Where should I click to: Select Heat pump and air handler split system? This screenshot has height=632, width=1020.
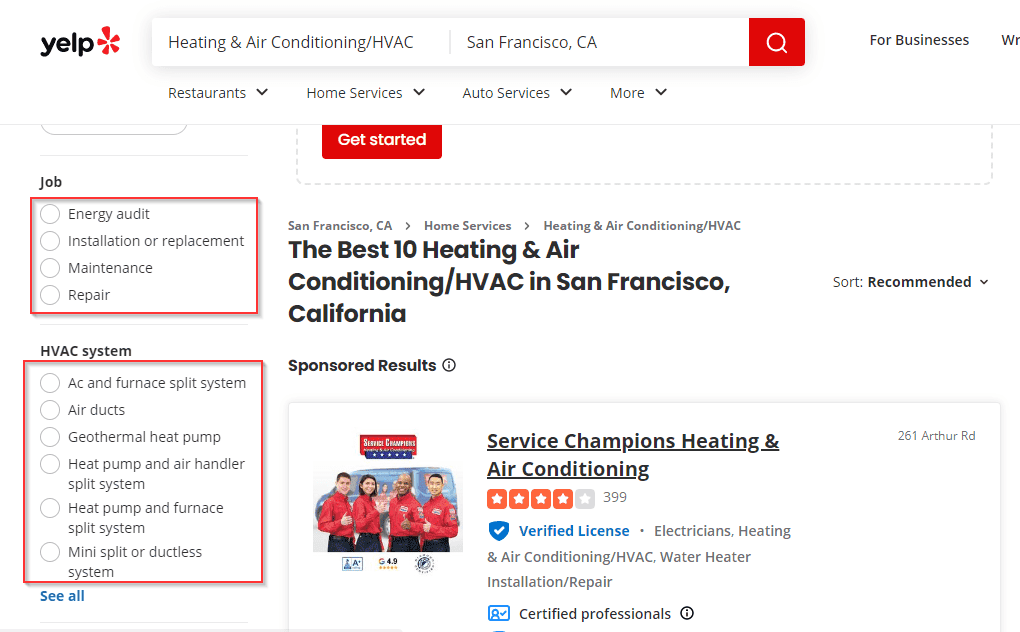tap(50, 464)
